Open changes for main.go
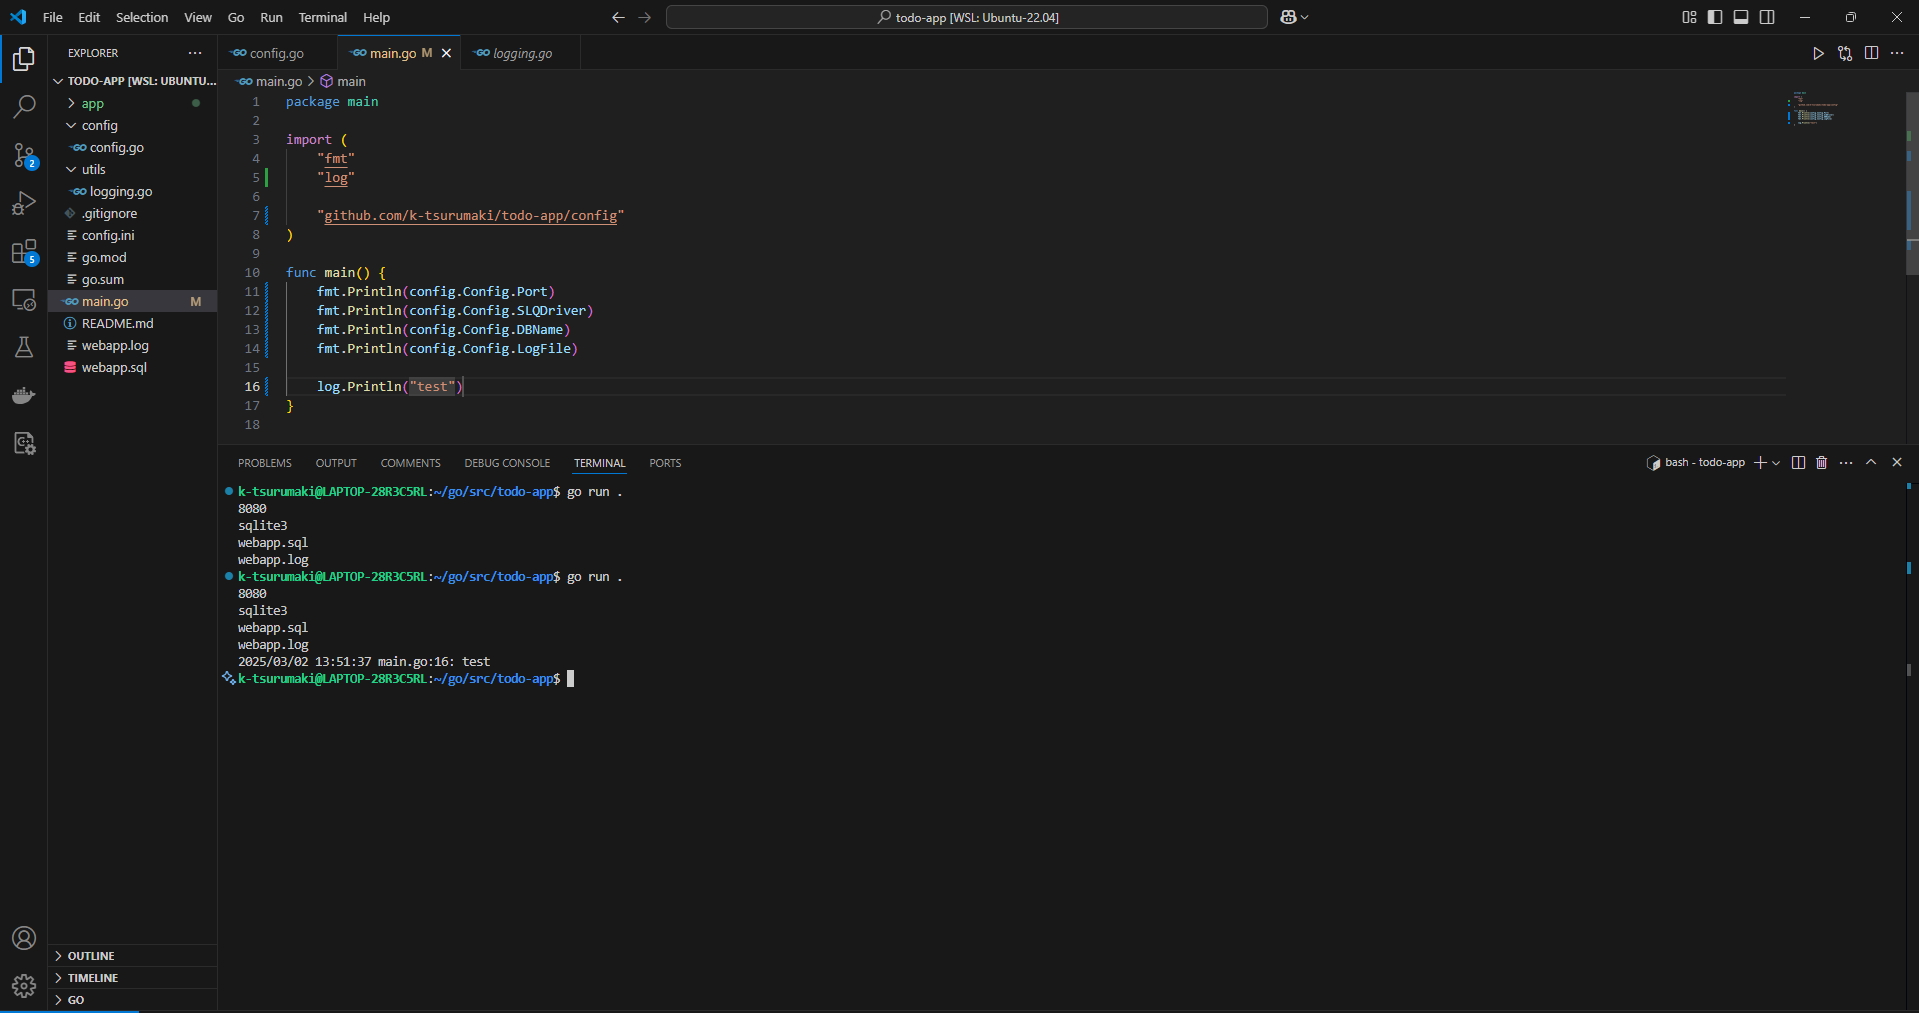Screen dimensions: 1919x1013 pos(1845,54)
